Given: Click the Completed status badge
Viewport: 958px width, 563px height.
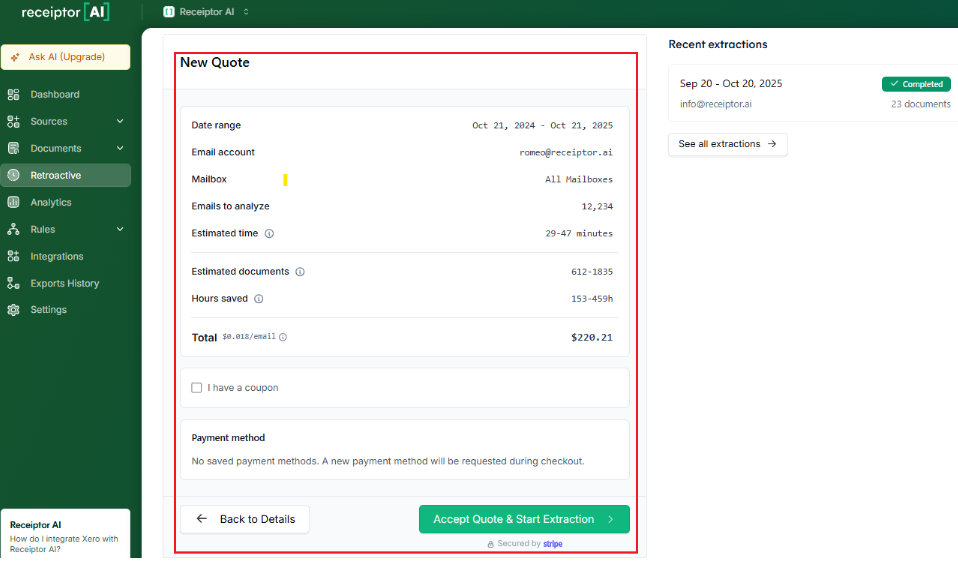Looking at the screenshot, I should pos(916,84).
